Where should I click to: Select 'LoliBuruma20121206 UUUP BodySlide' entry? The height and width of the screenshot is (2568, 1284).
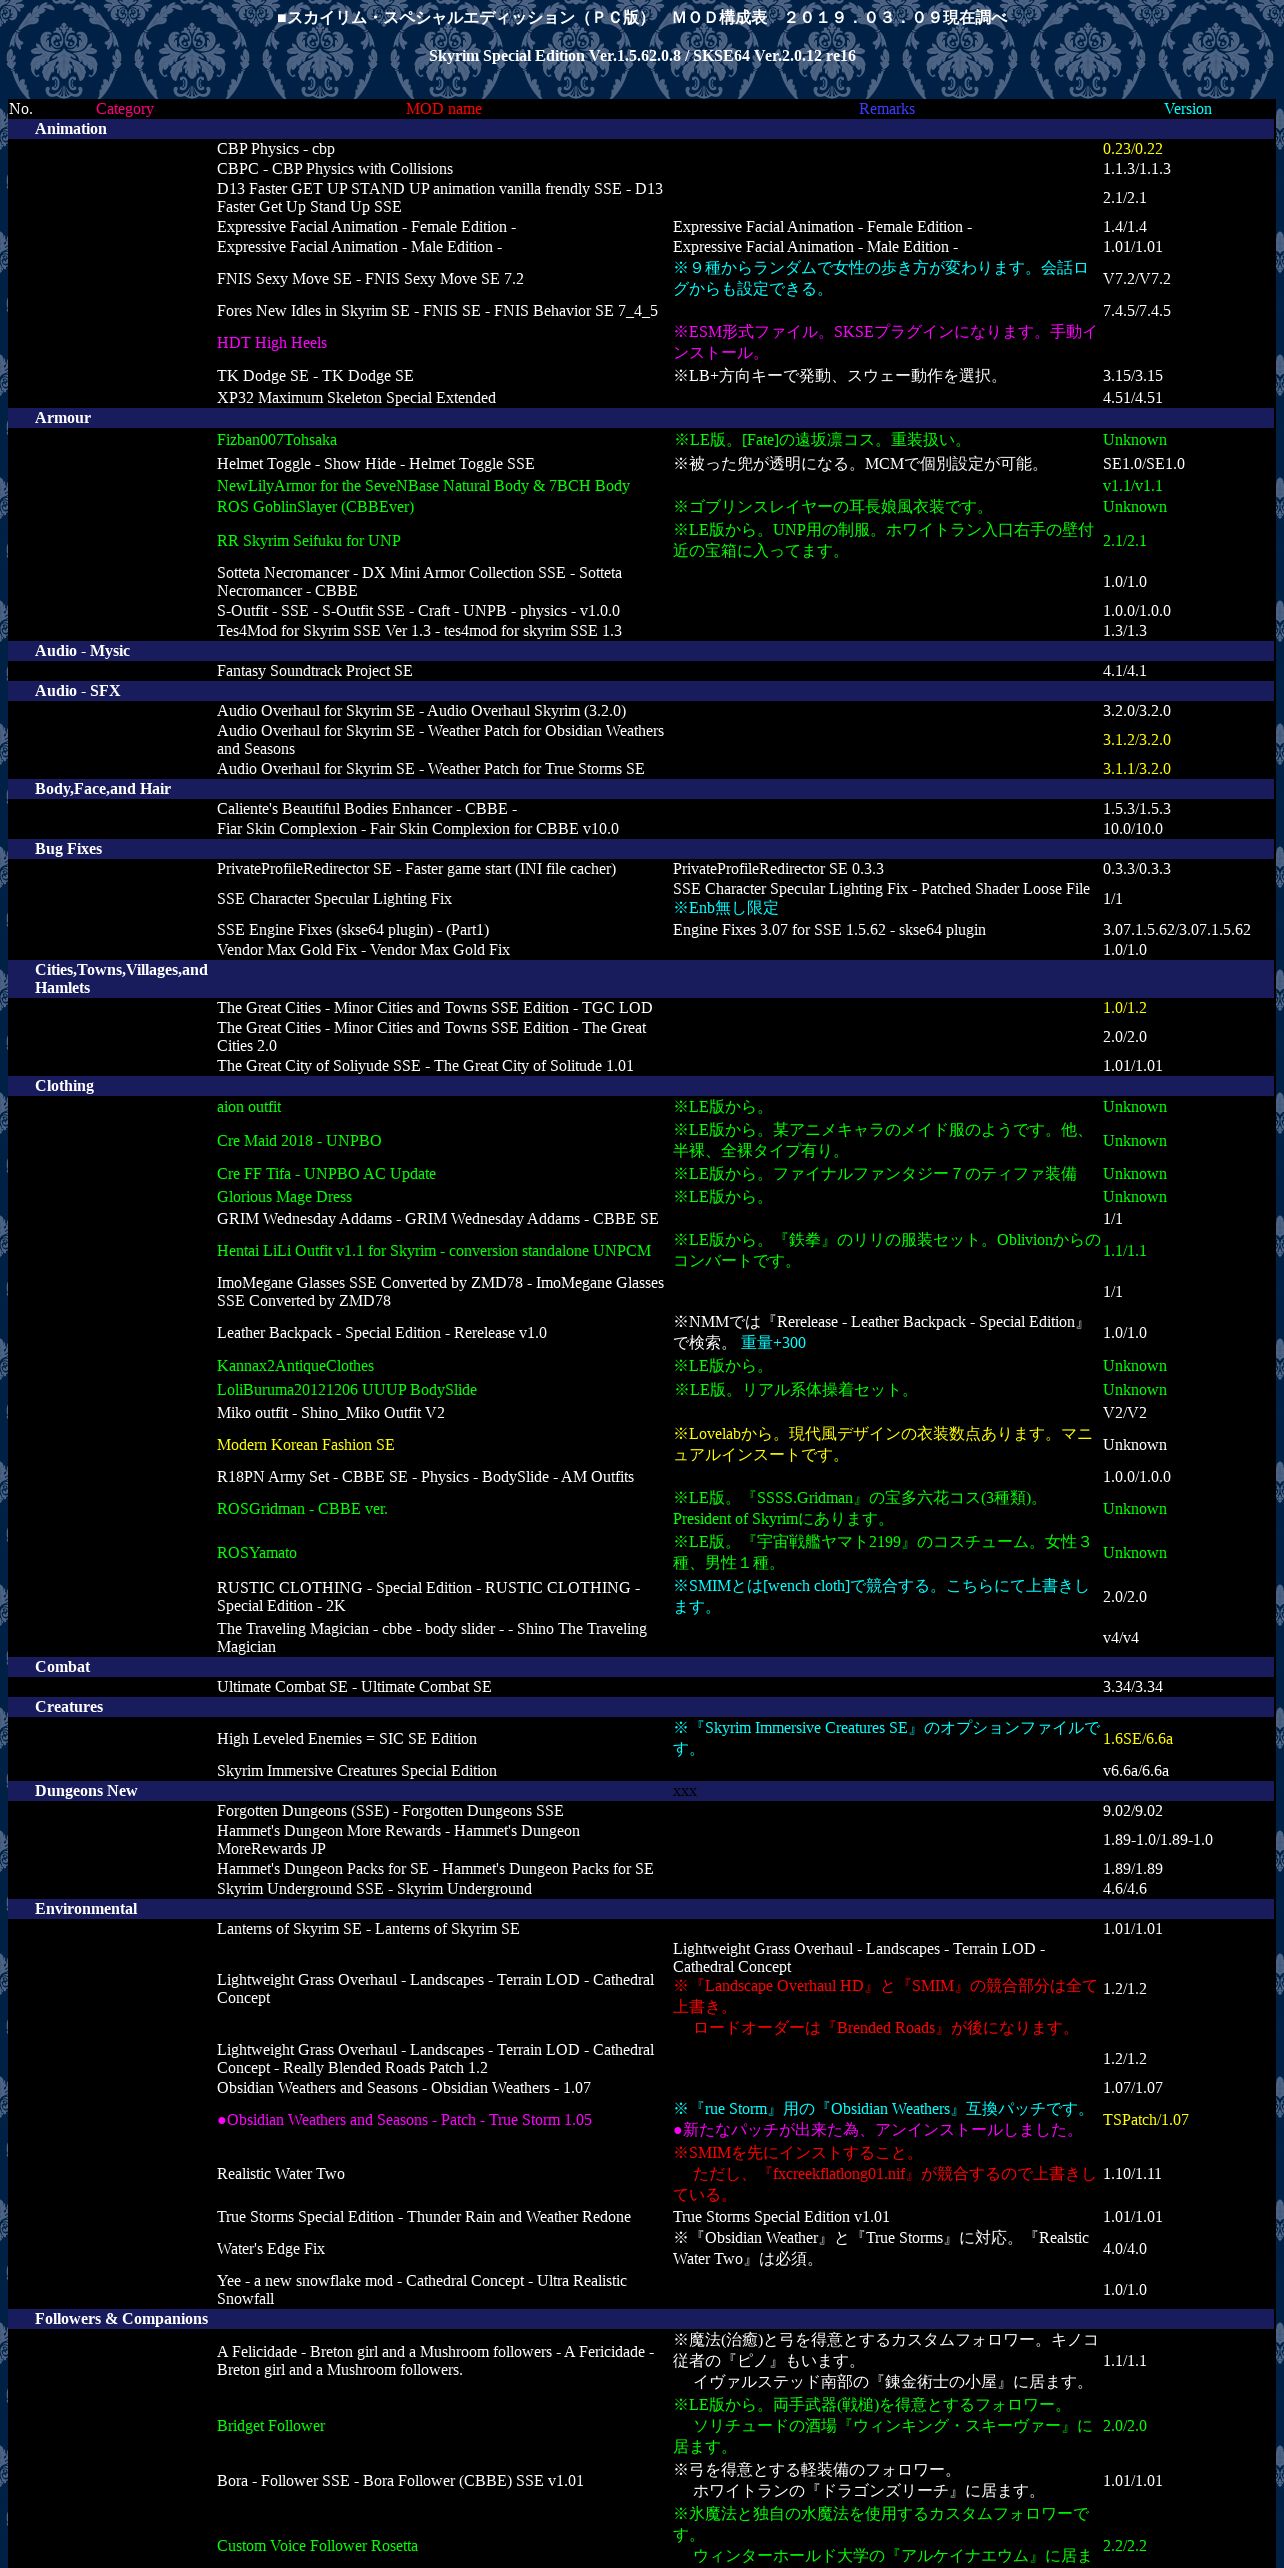[x=347, y=1390]
